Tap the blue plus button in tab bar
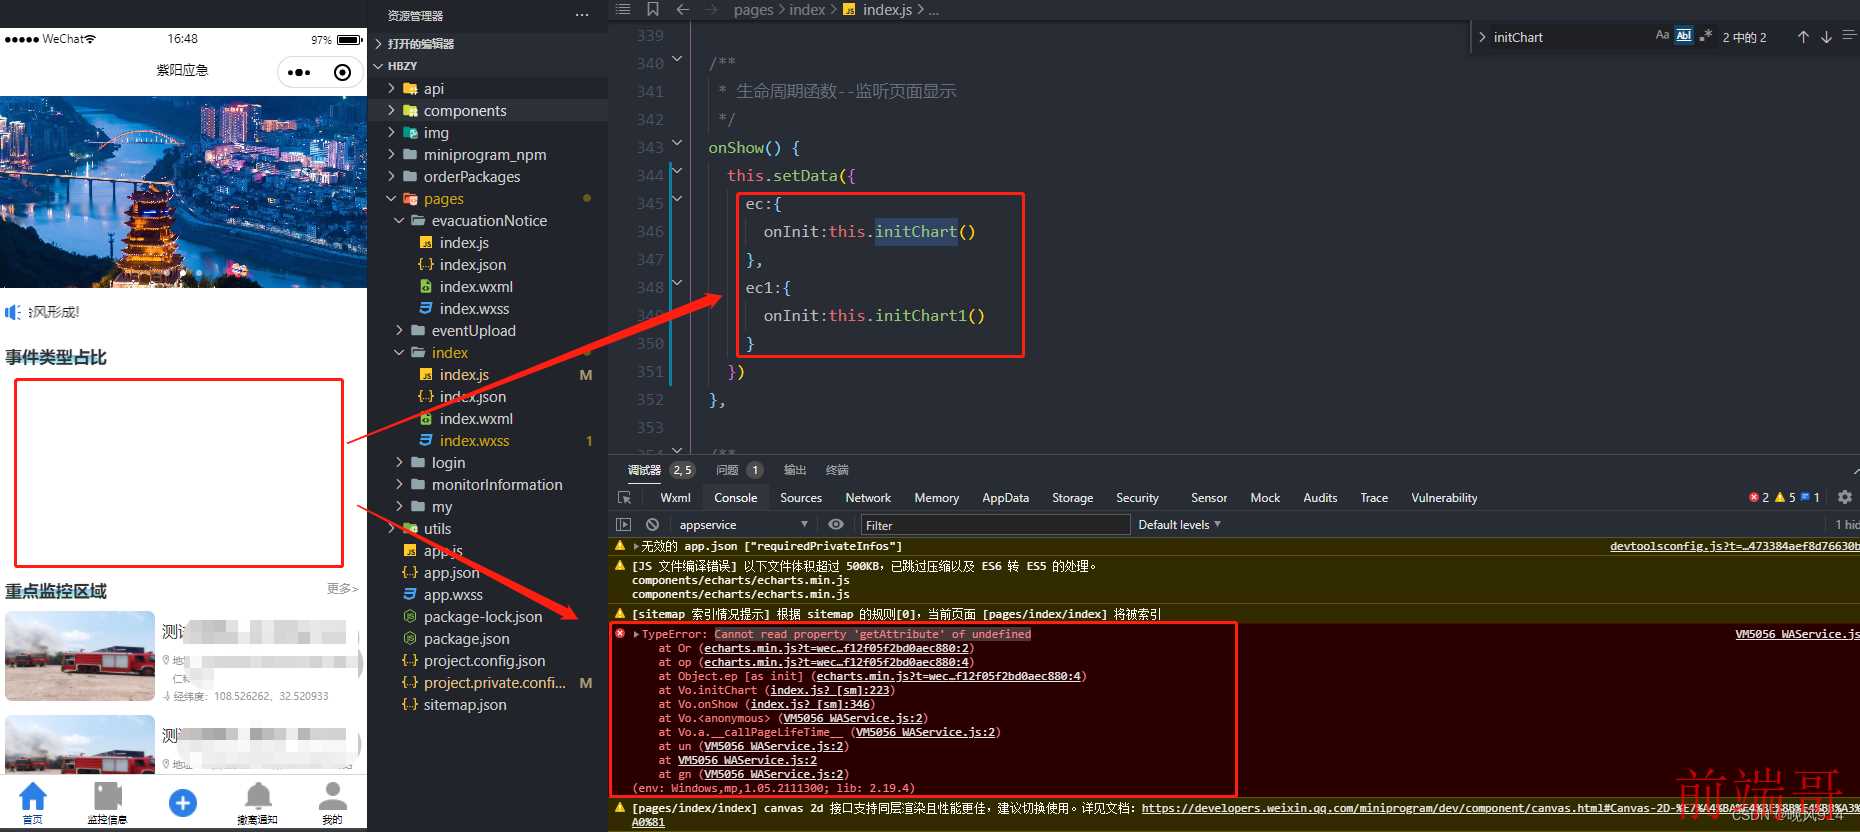The image size is (1860, 832). point(183,802)
